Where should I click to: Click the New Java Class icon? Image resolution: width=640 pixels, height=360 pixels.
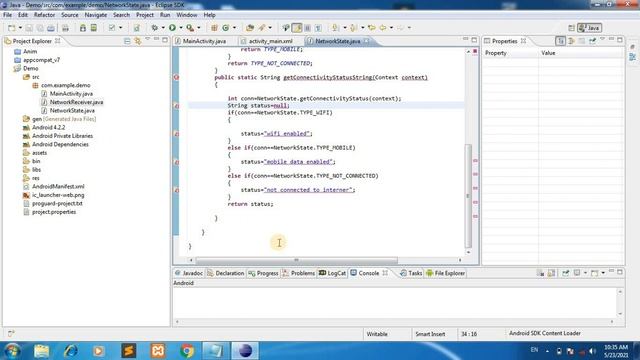click(226, 28)
